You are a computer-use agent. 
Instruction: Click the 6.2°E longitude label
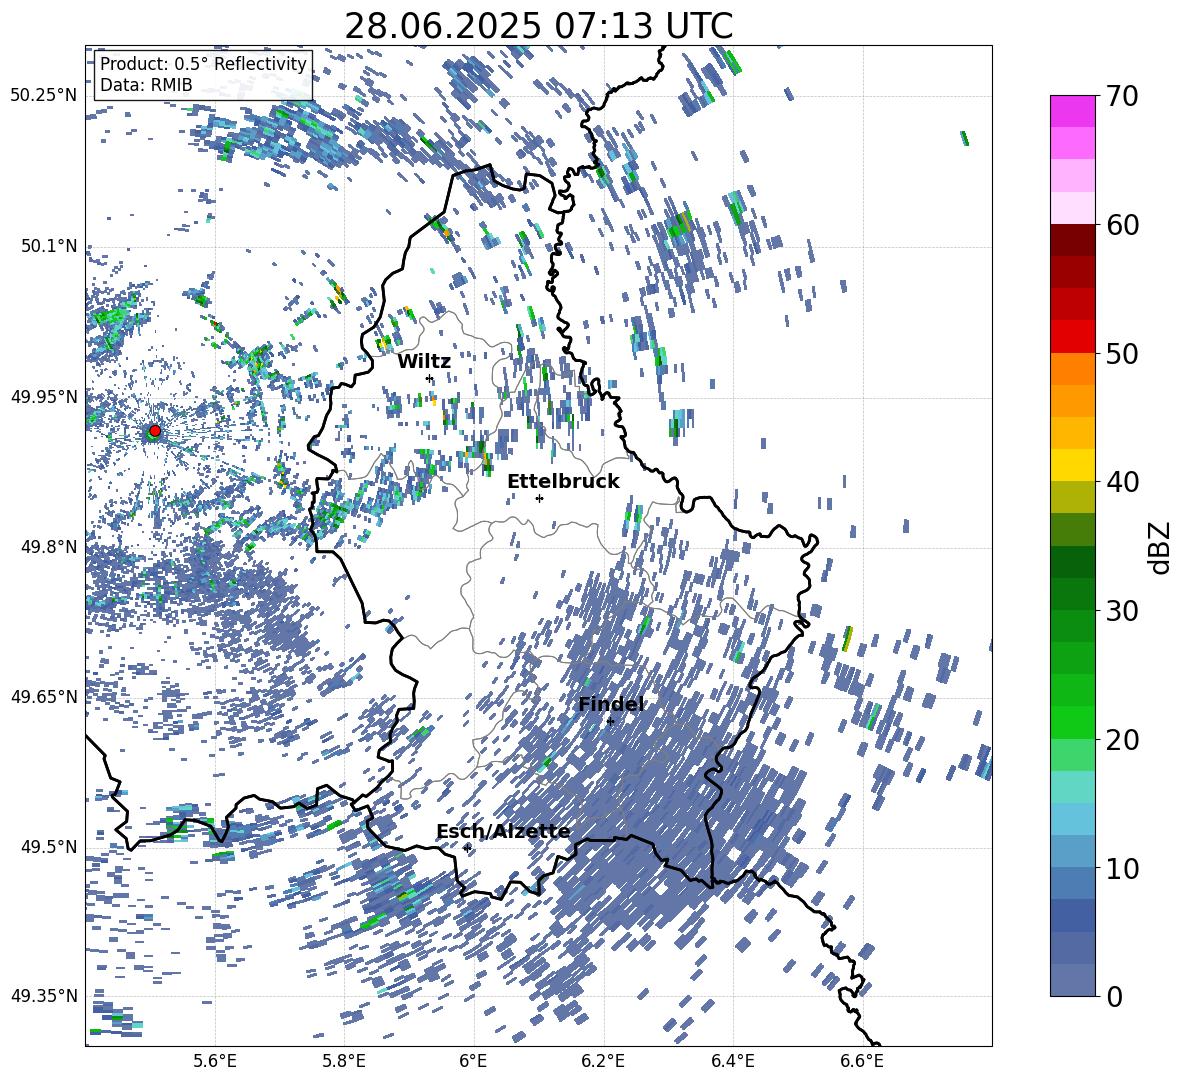603,1061
